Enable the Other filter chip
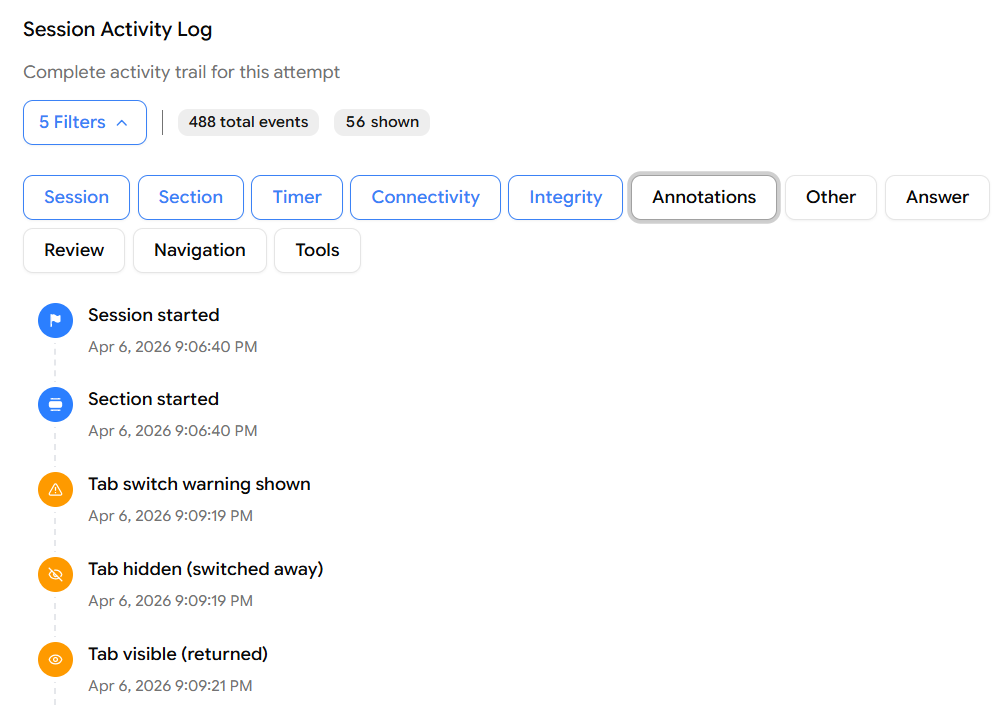1003x708 pixels. [x=830, y=197]
